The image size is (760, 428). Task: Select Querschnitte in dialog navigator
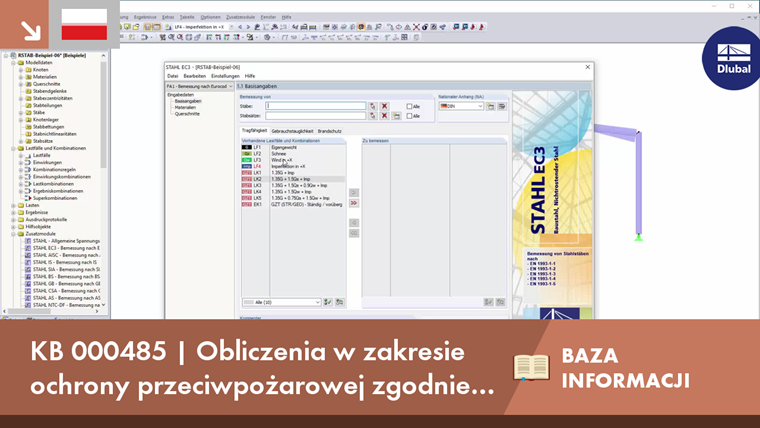(x=187, y=114)
